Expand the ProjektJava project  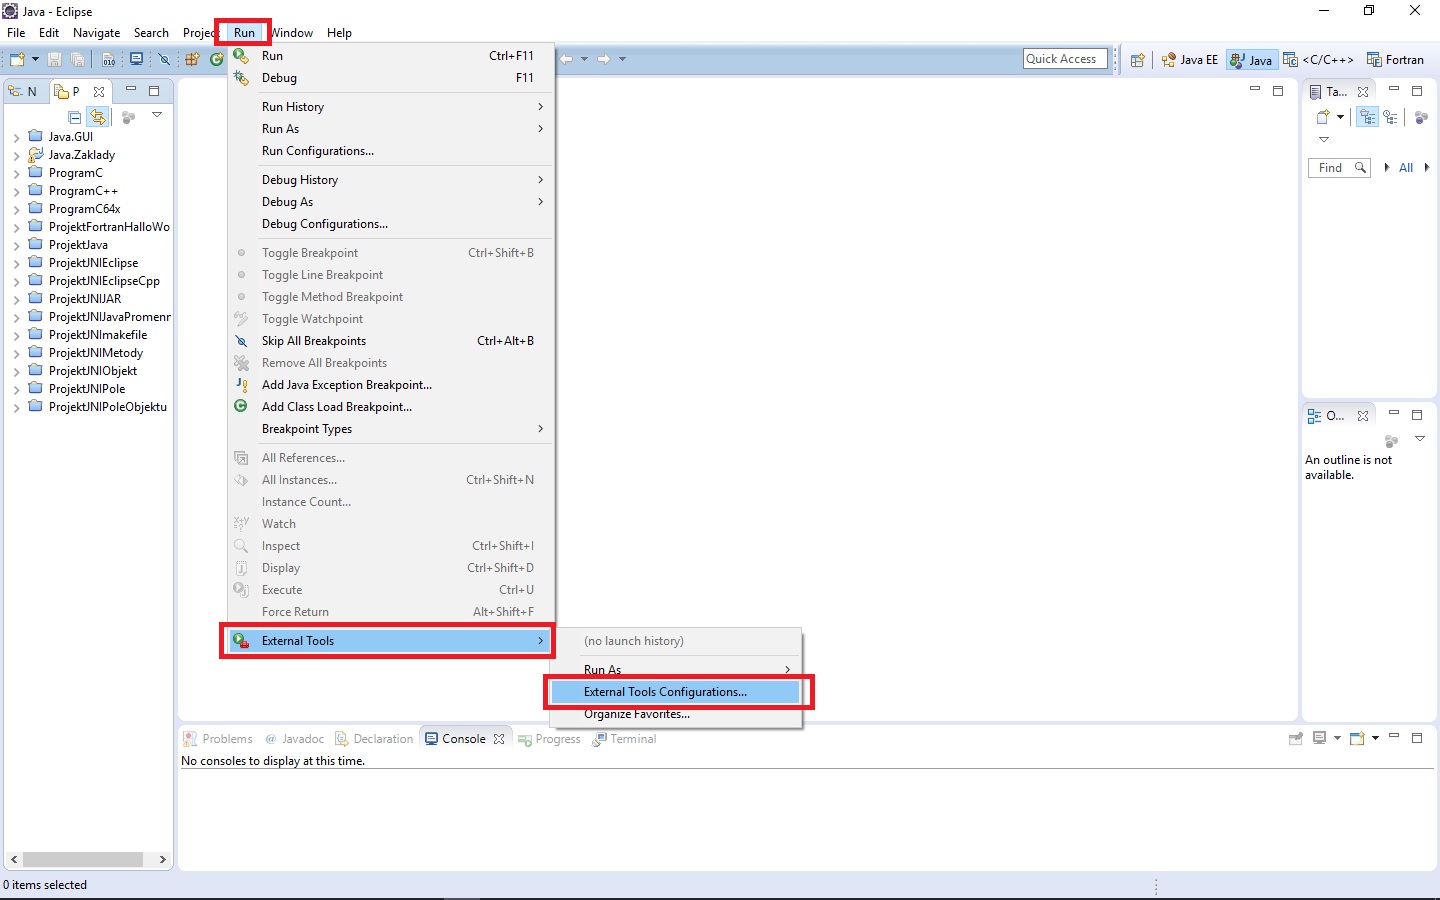click(x=16, y=244)
